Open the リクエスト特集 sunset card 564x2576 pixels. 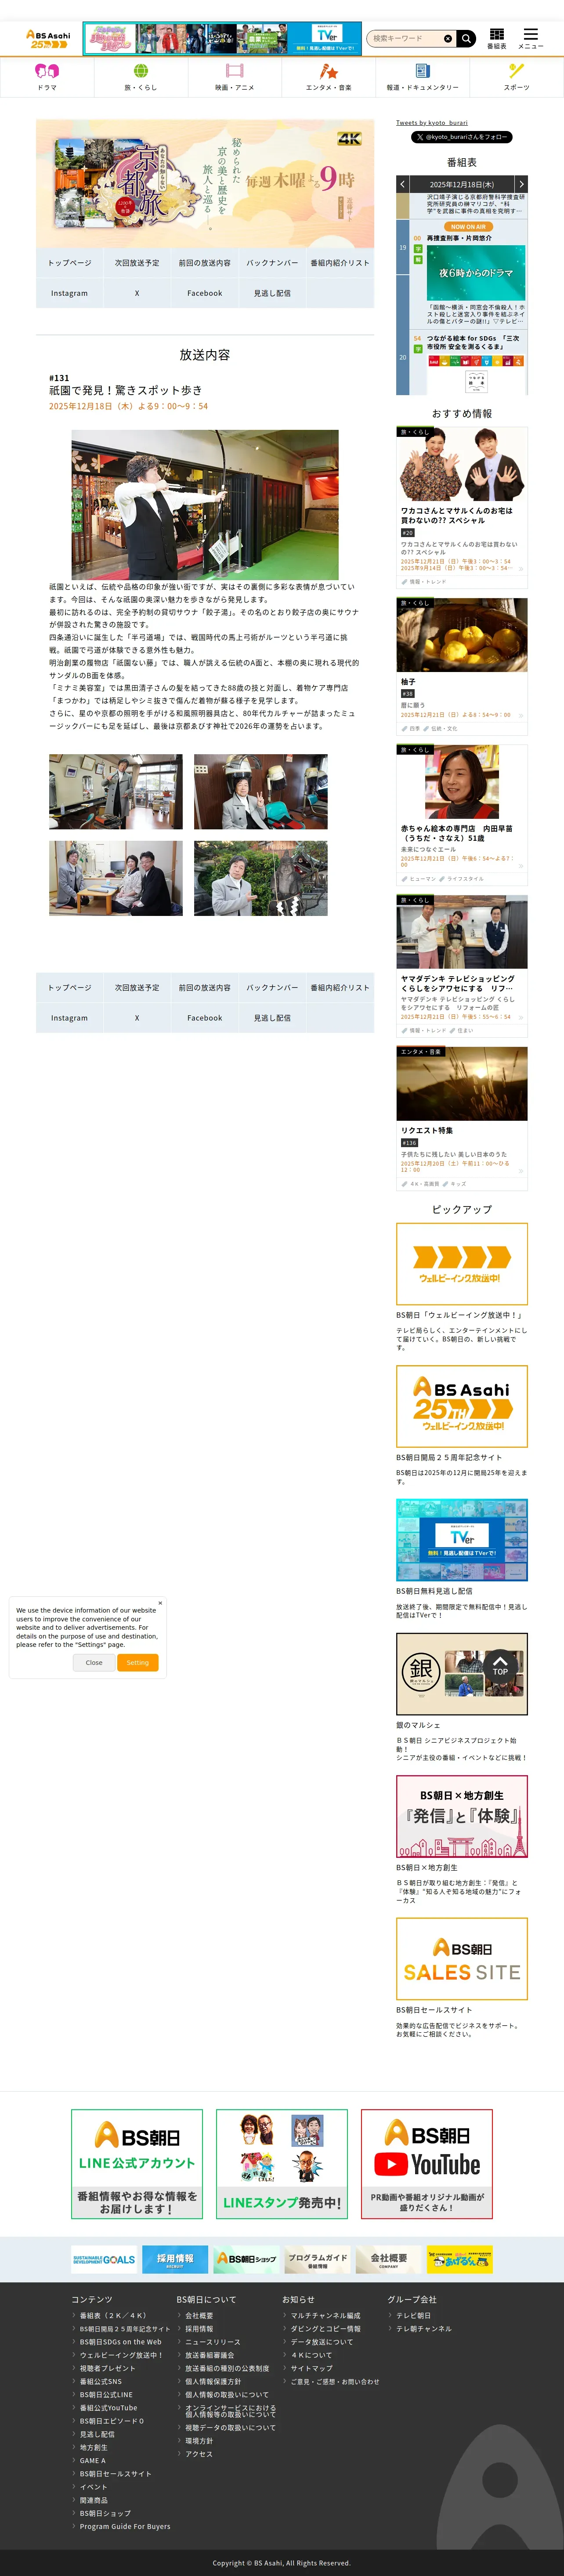462,1118
